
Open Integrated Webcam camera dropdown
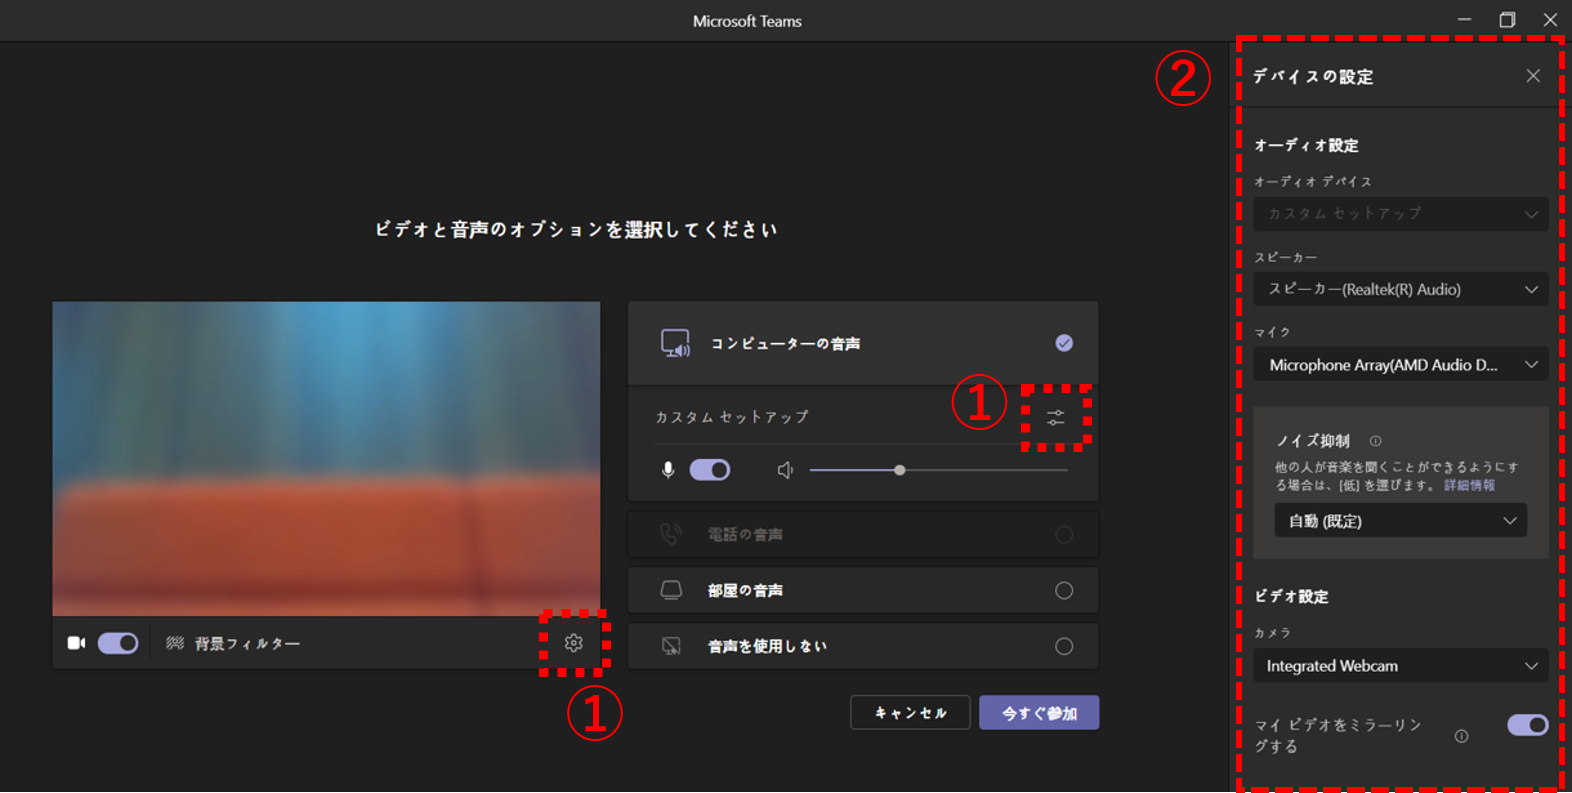tap(1401, 666)
